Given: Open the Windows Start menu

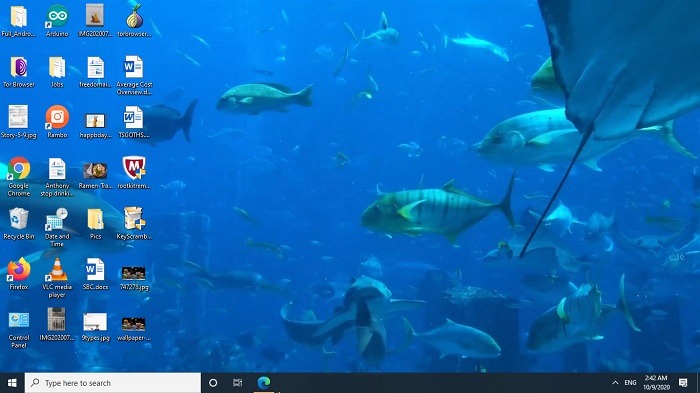Looking at the screenshot, I should tap(12, 383).
